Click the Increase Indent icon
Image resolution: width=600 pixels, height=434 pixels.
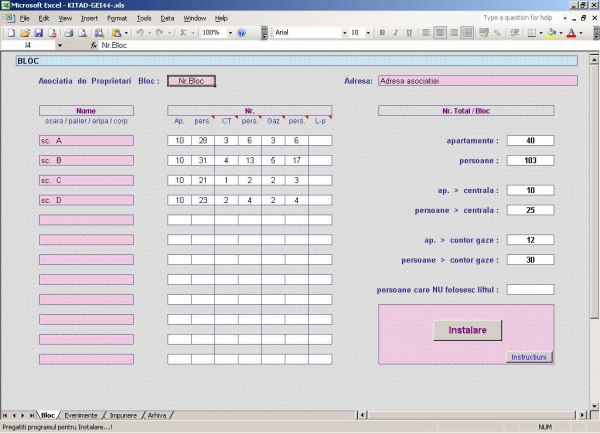(514, 33)
